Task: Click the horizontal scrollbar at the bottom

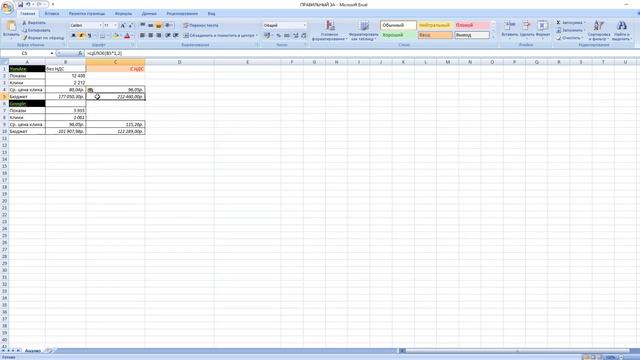Action: pyautogui.click(x=518, y=351)
